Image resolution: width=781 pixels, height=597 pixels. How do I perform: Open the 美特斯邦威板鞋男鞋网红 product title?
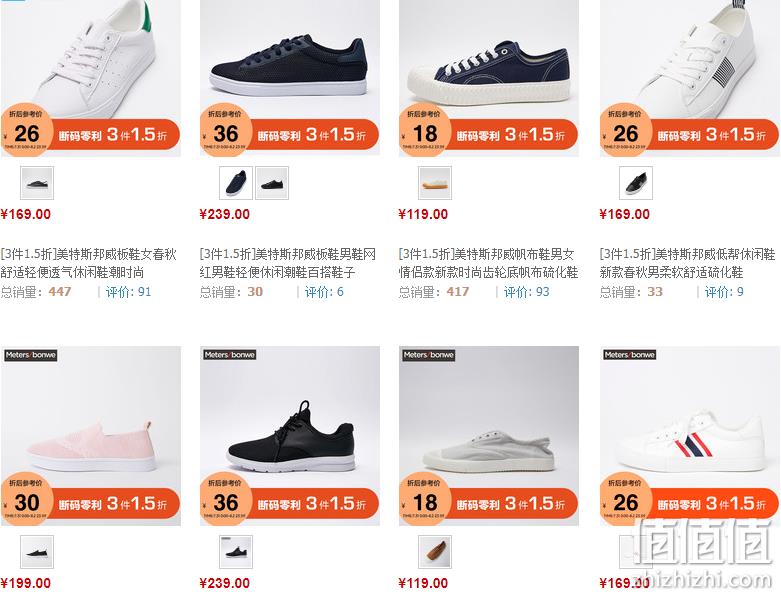pyautogui.click(x=288, y=263)
